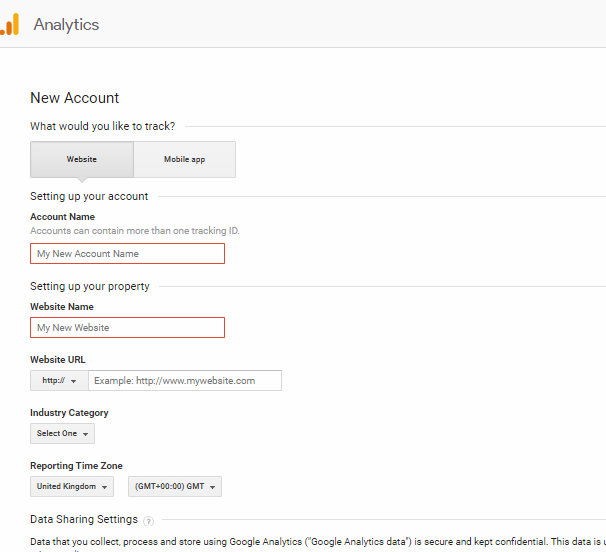The width and height of the screenshot is (606, 552).
Task: Click the Account Name label
Action: [62, 217]
